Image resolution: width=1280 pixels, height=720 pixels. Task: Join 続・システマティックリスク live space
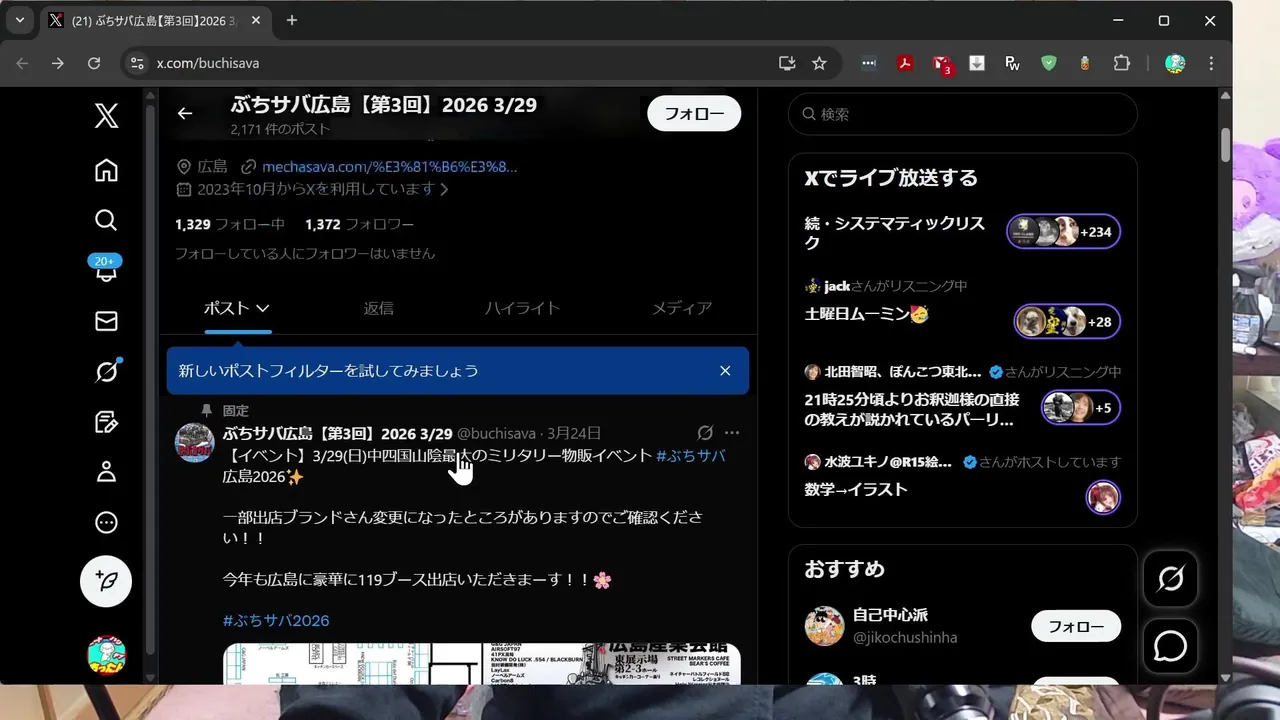(x=962, y=232)
